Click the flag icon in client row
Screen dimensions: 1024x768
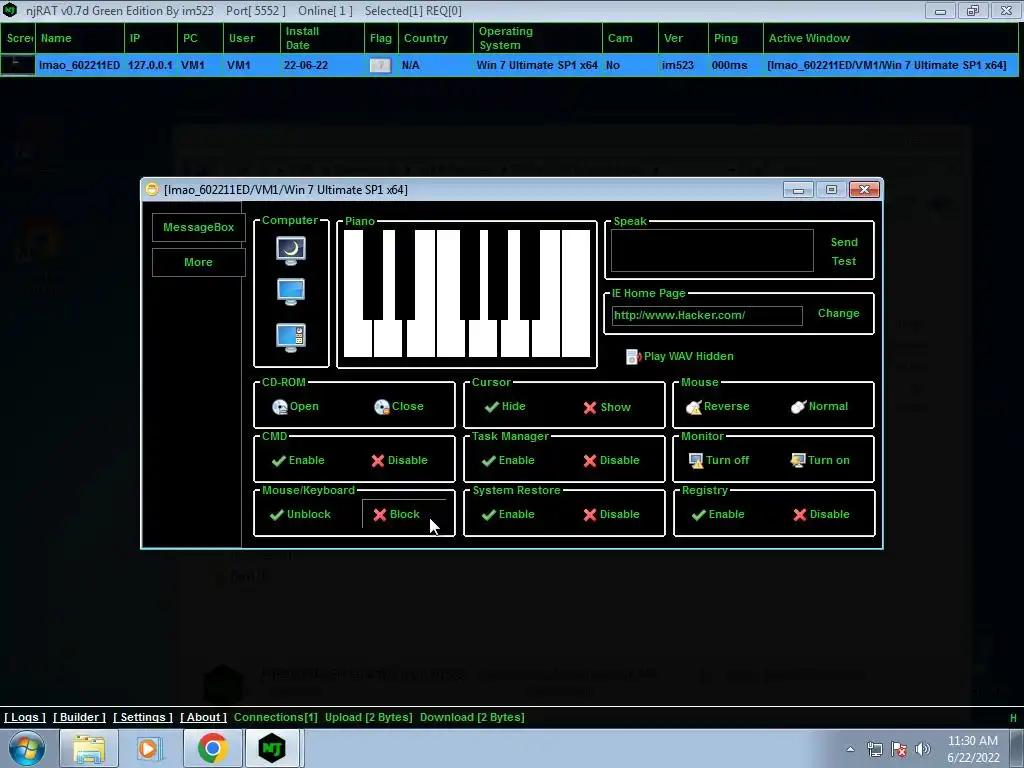[x=380, y=65]
